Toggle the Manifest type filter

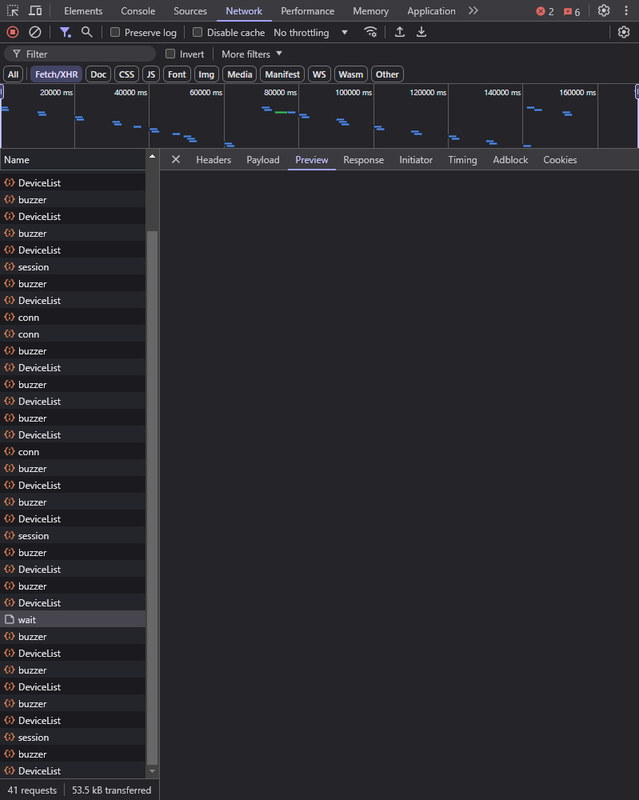(282, 74)
